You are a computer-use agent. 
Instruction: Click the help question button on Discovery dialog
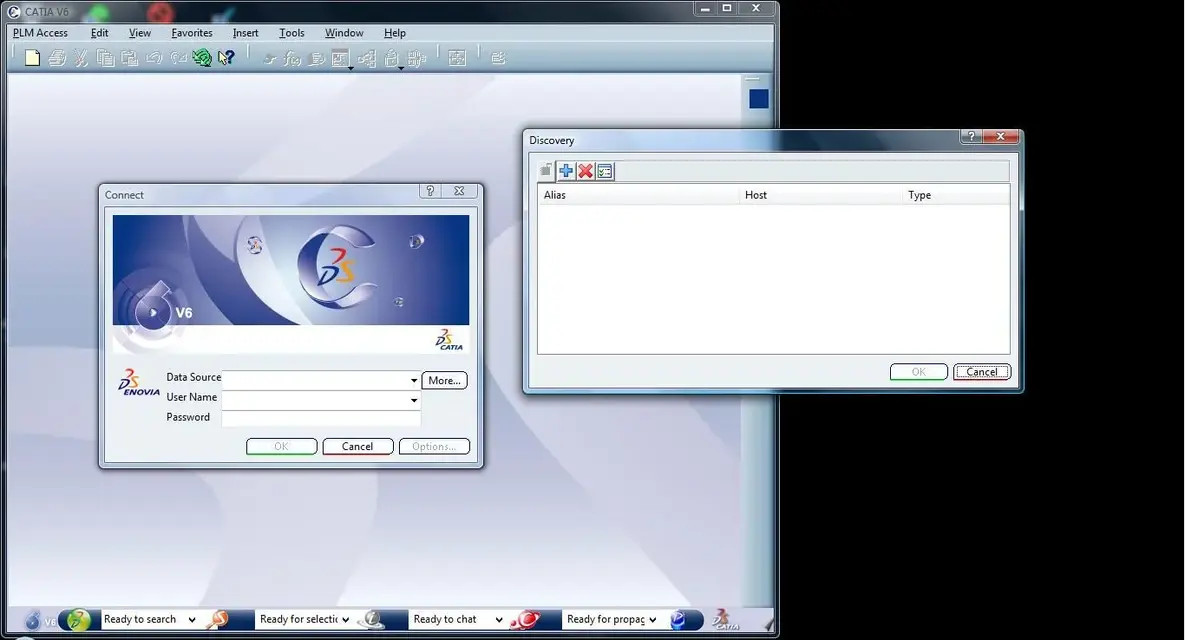tap(971, 136)
